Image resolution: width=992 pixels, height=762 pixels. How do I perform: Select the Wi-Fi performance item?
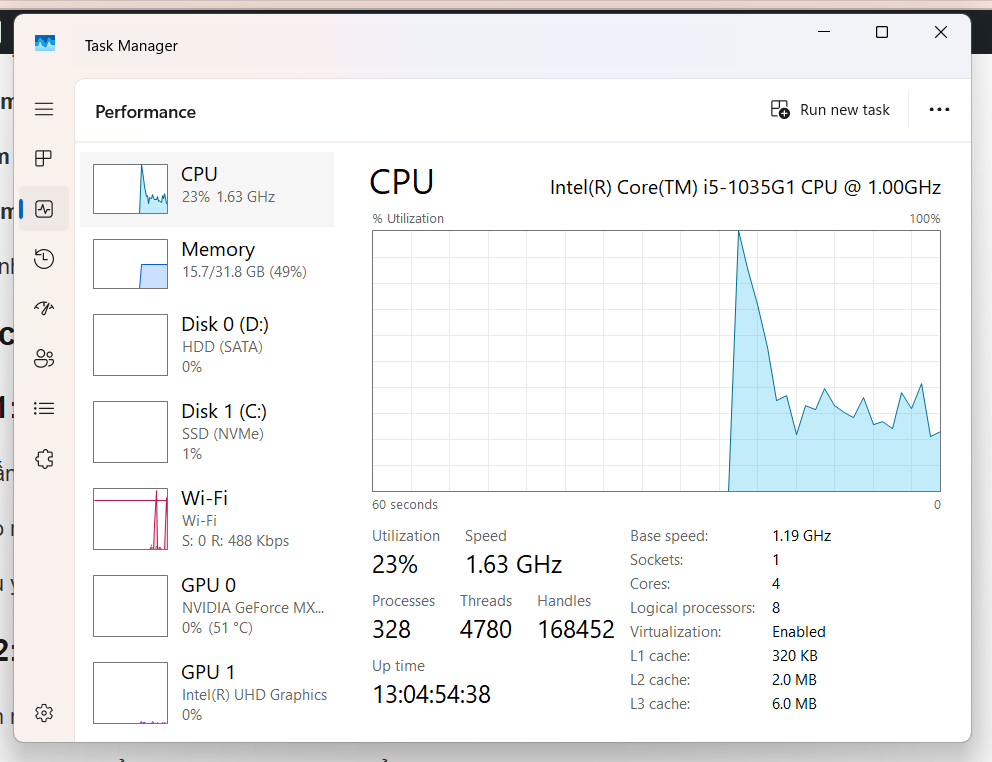pos(207,519)
